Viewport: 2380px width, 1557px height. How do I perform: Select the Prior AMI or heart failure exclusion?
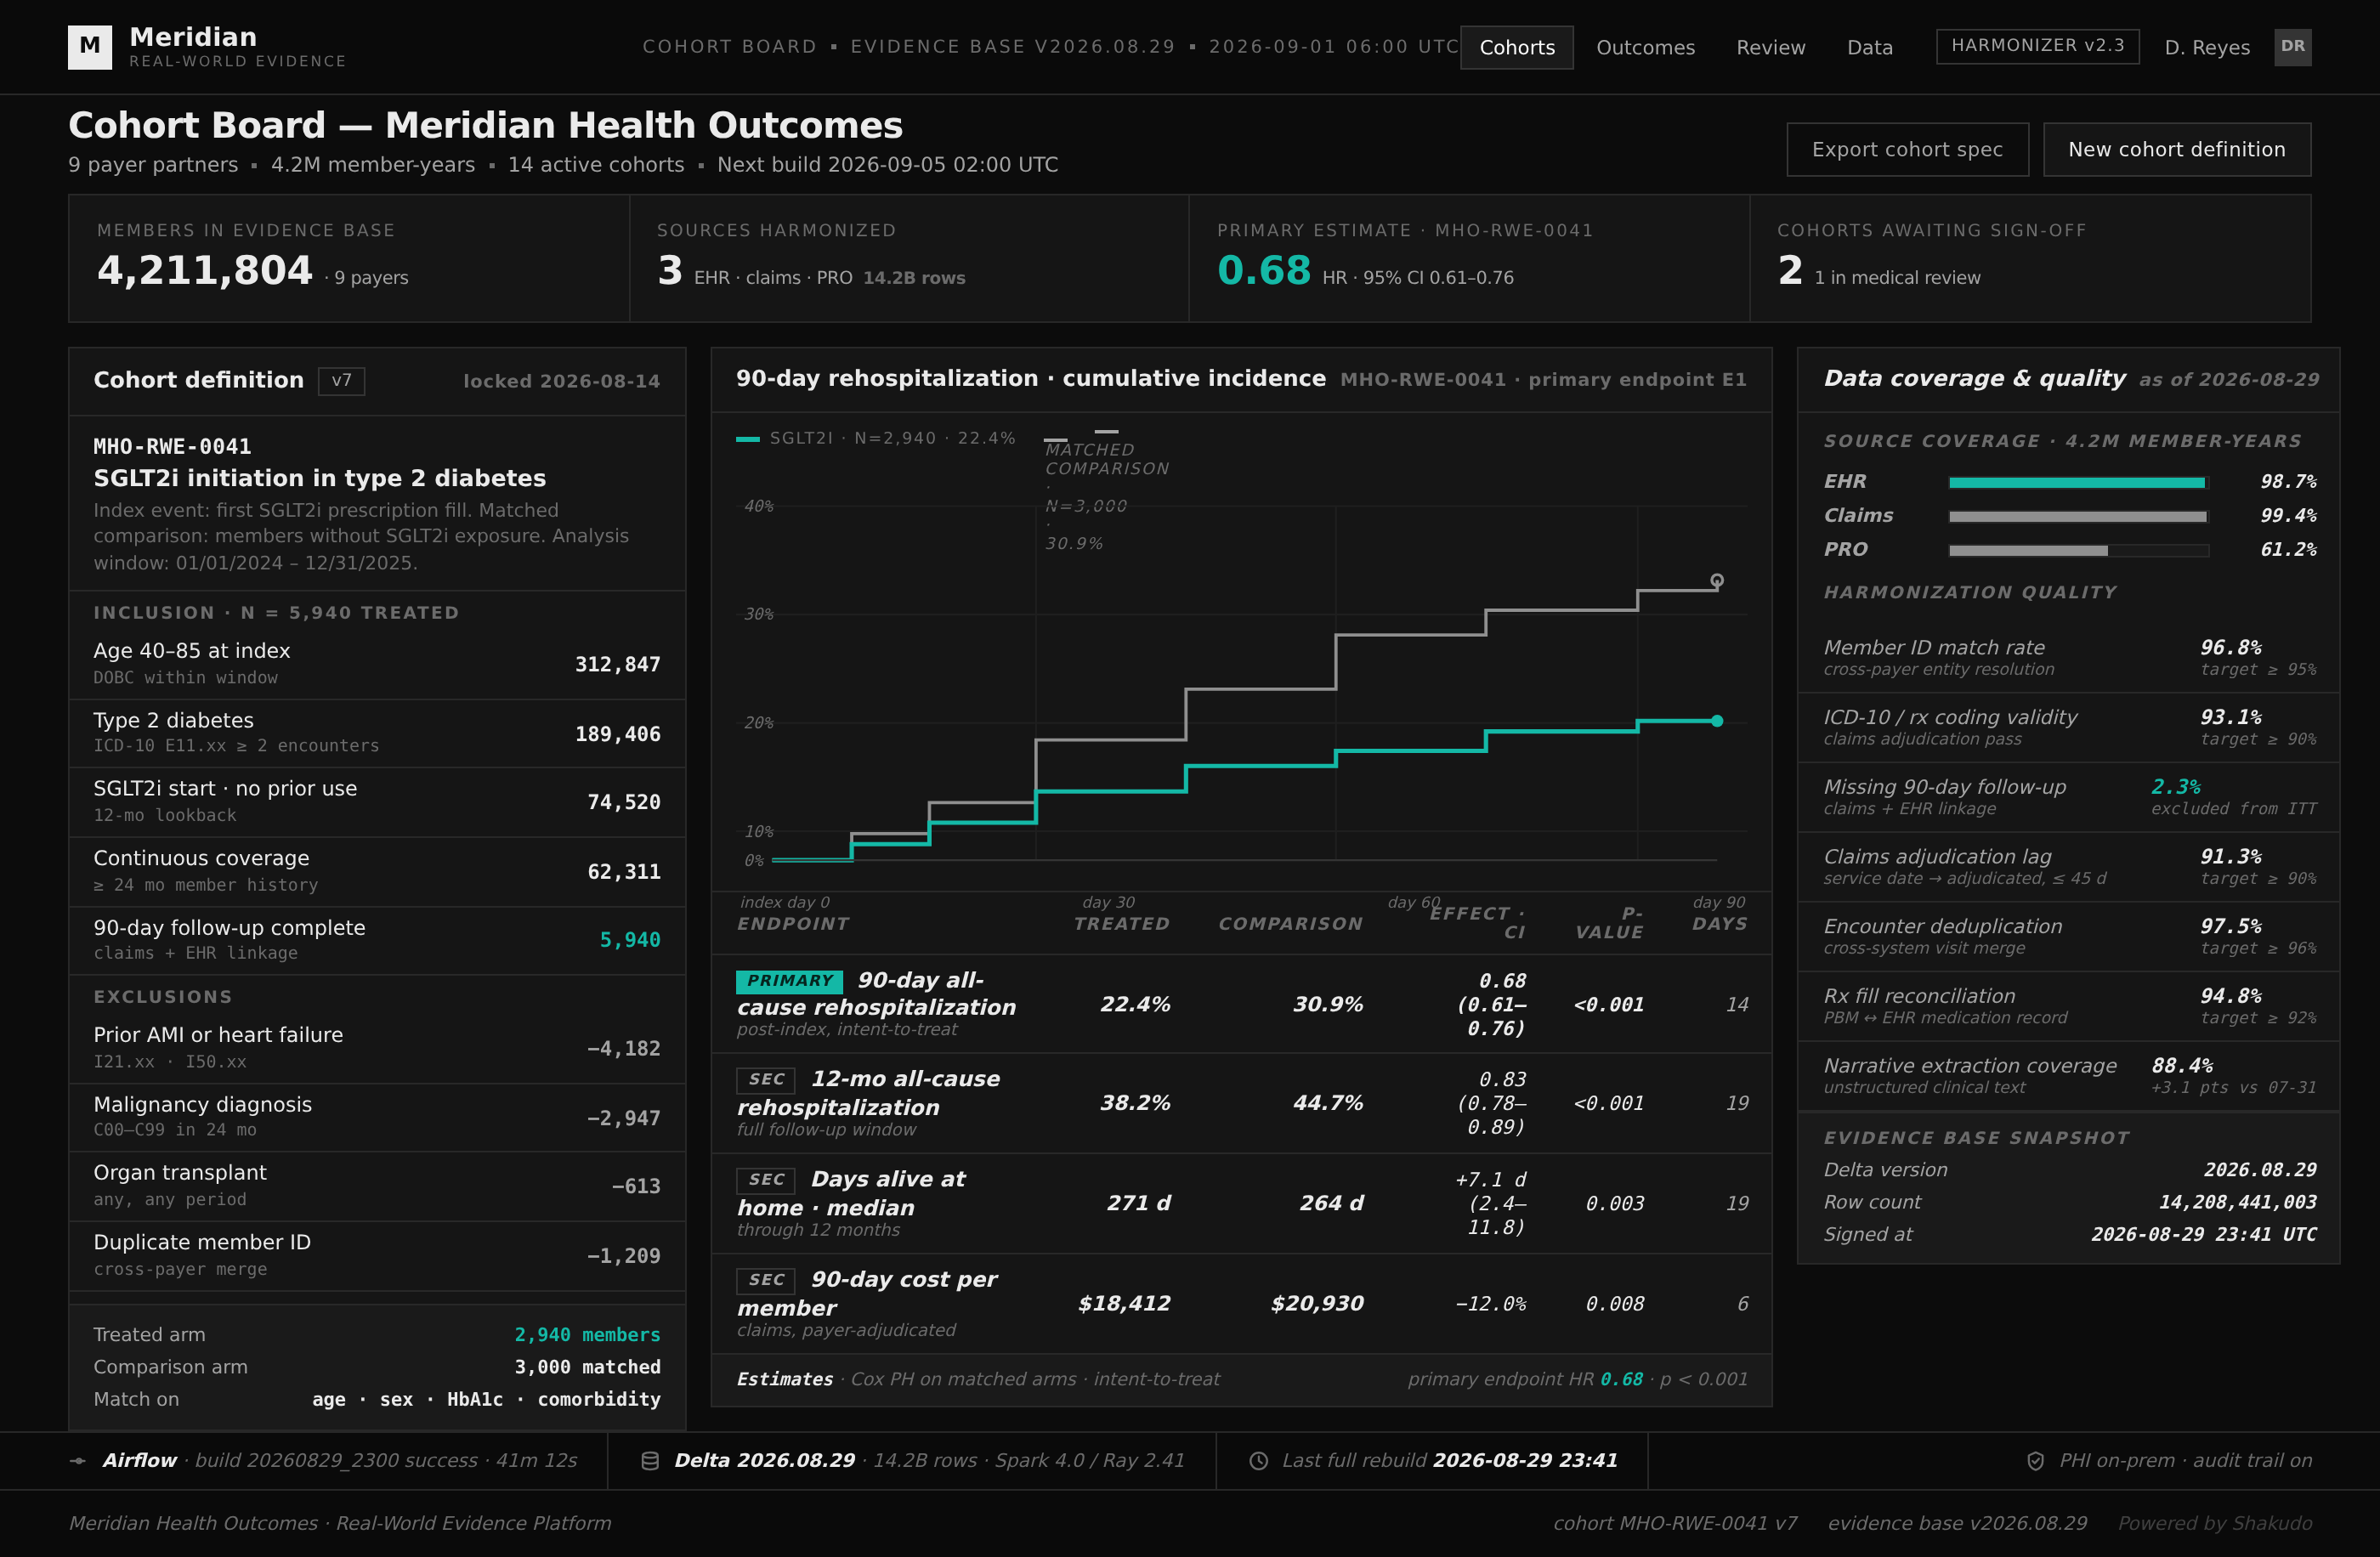click(377, 1048)
